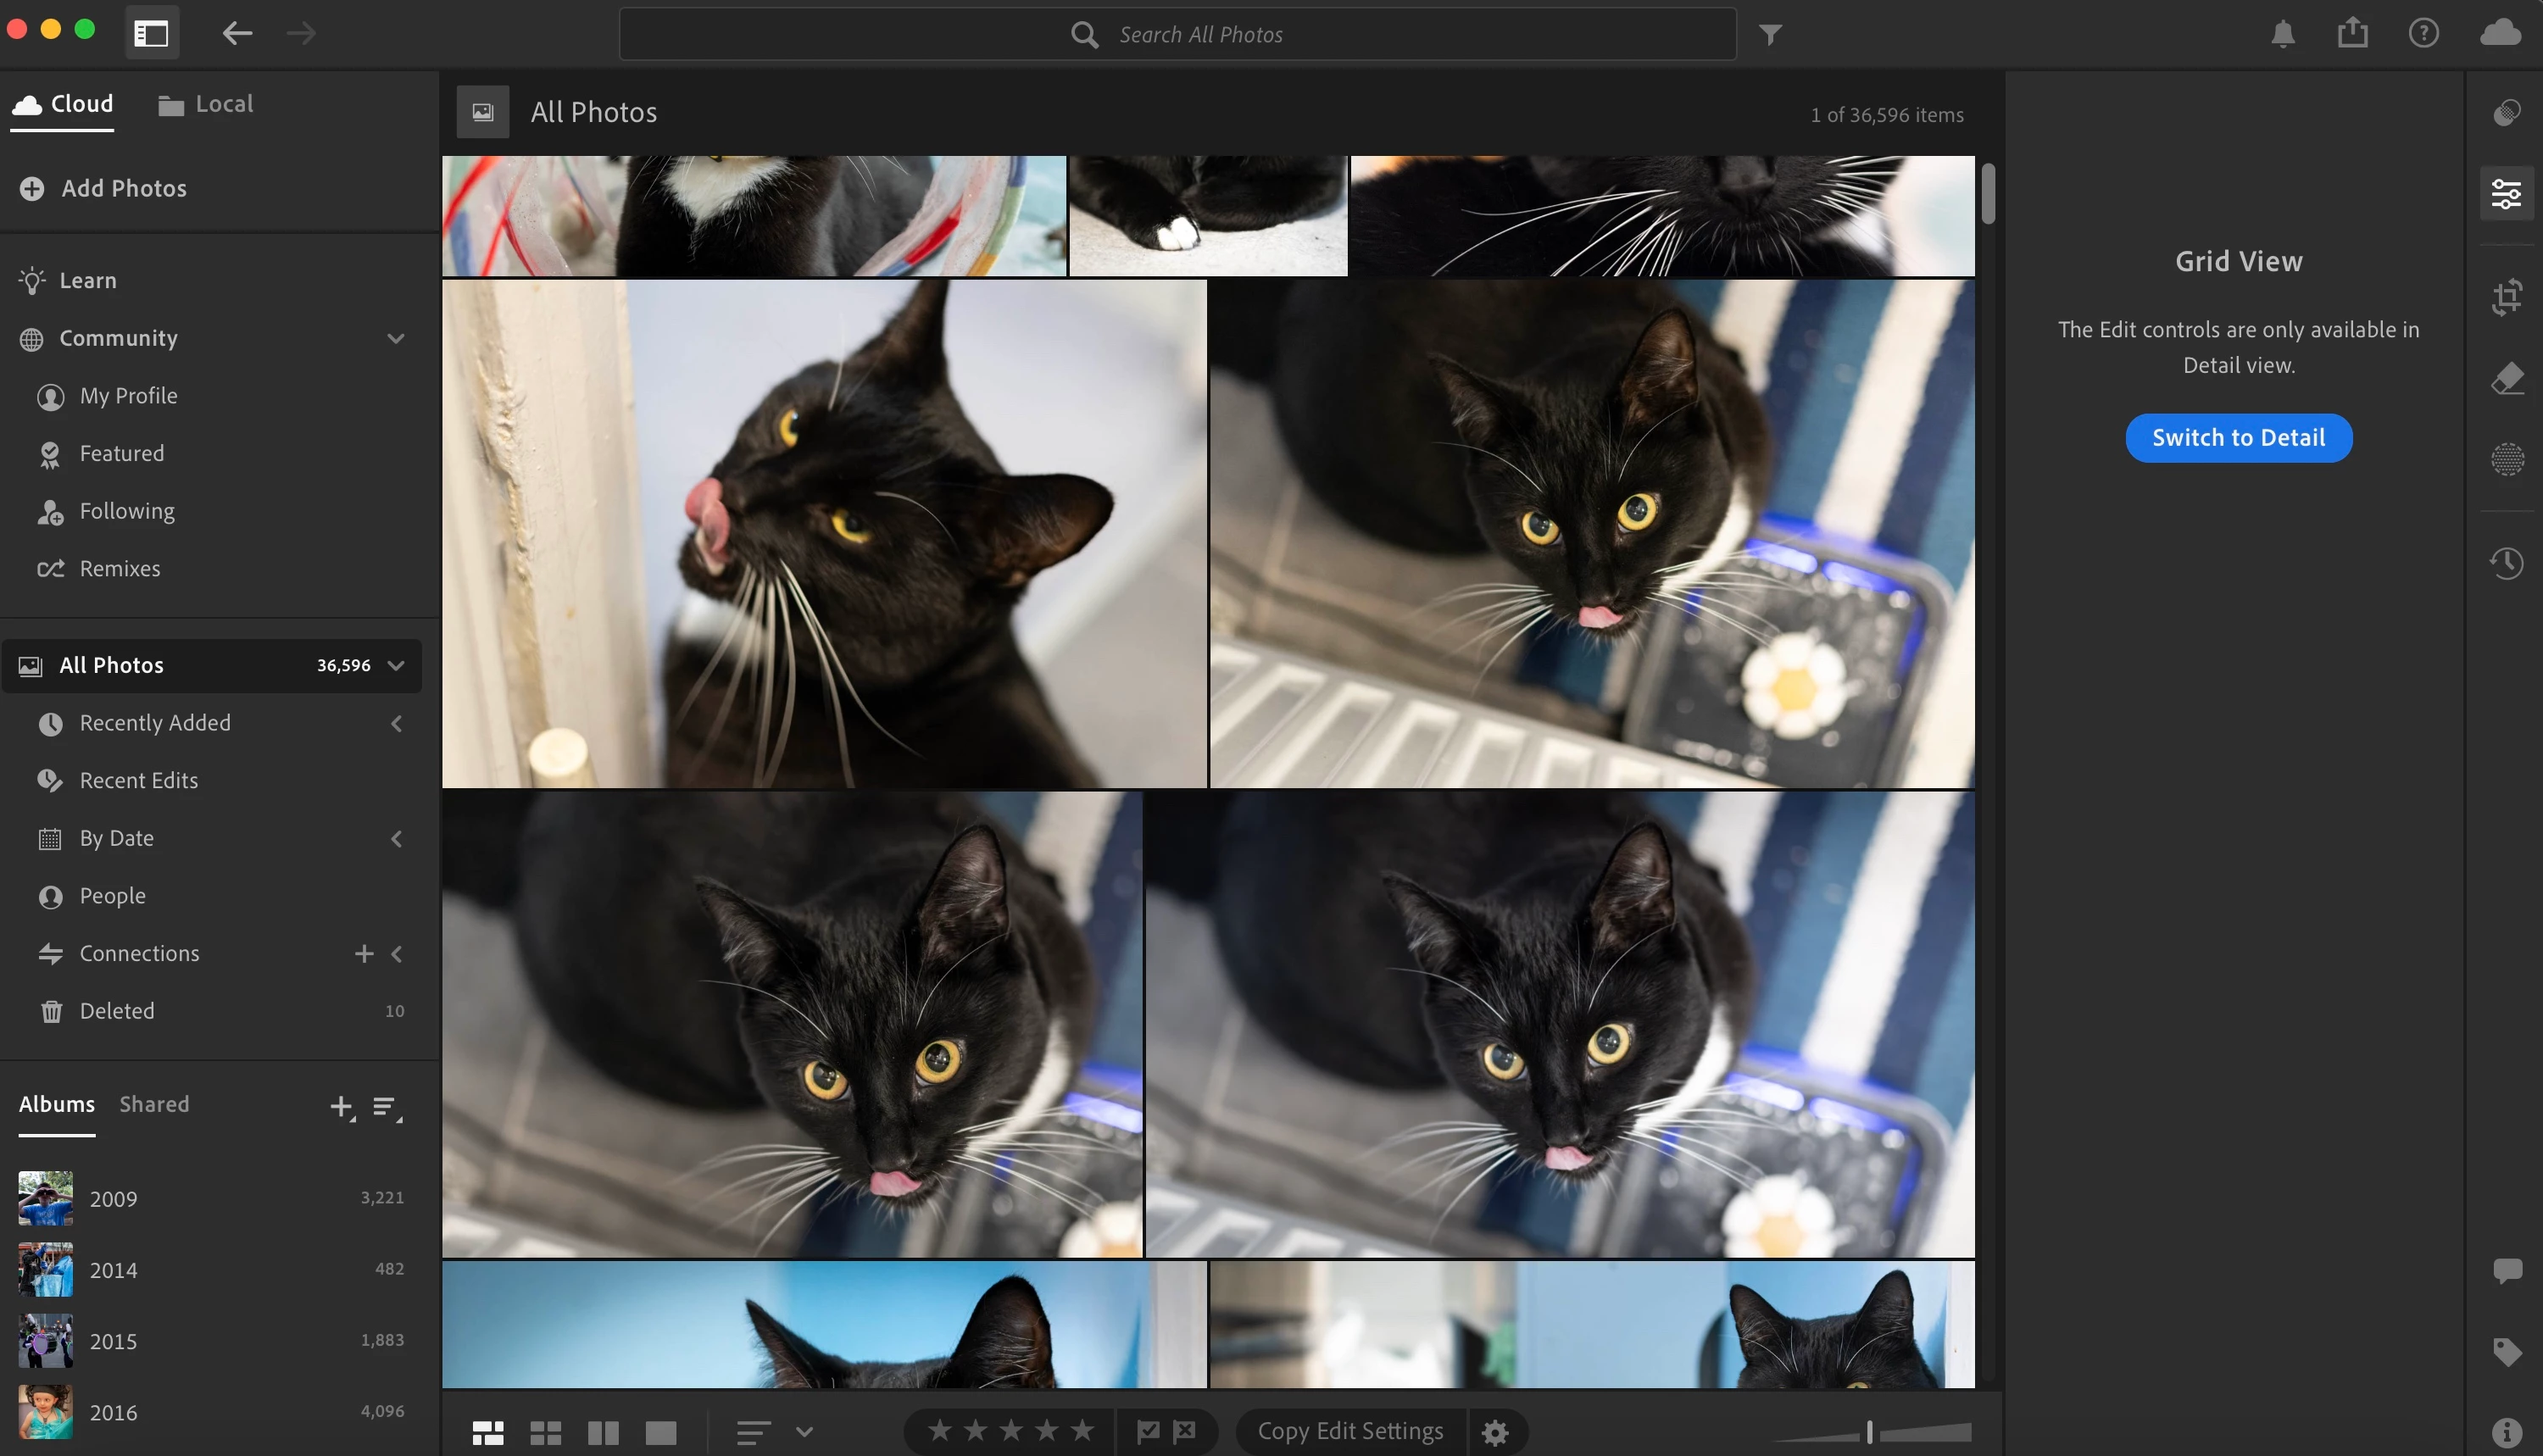Click the thumbnail size slider
Viewport: 2543px width, 1456px height.
[1869, 1432]
